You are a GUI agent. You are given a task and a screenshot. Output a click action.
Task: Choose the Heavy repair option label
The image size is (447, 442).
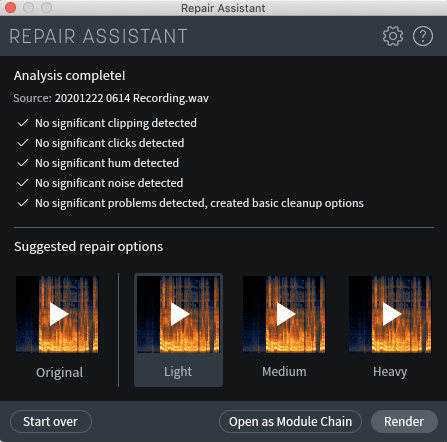(390, 372)
